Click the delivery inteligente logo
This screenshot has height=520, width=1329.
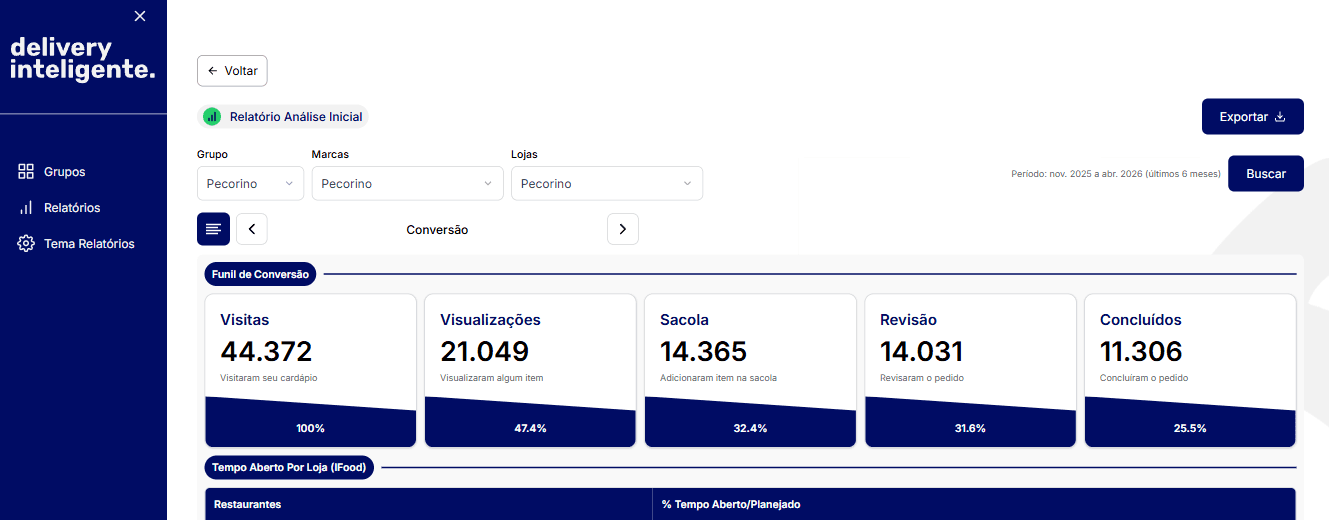(x=83, y=59)
